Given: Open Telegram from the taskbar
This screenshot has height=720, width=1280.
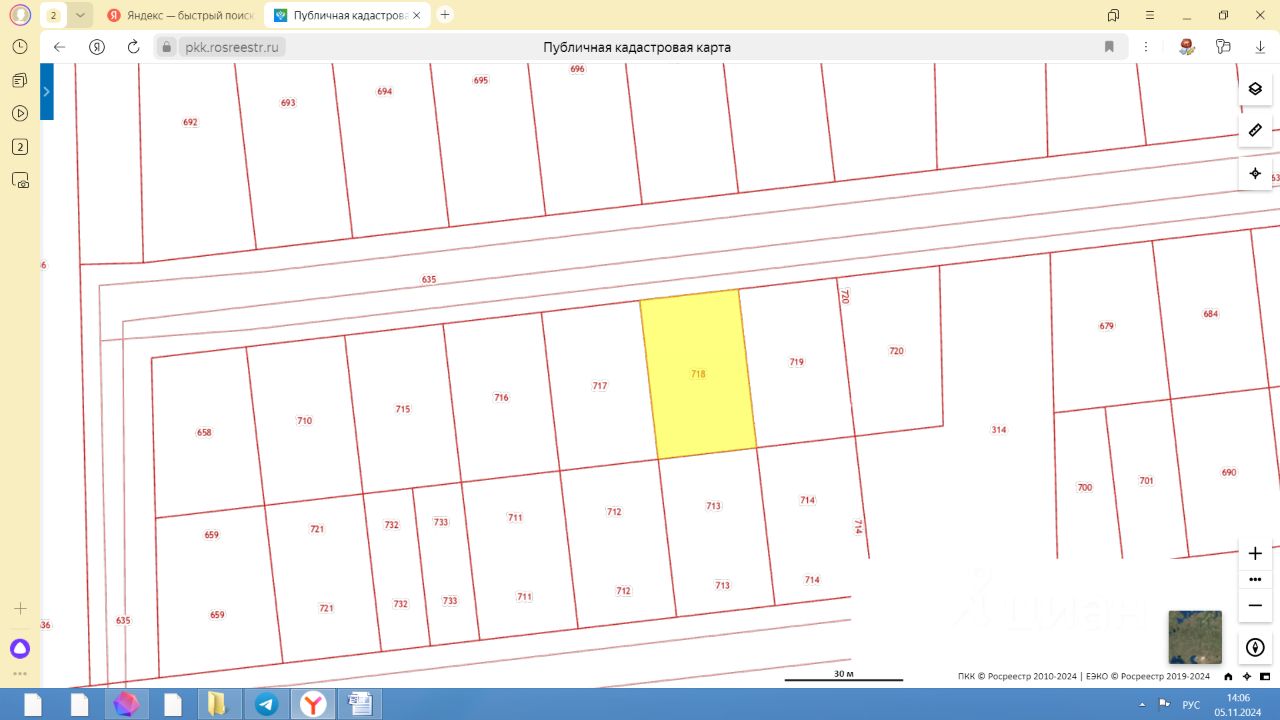Looking at the screenshot, I should (267, 704).
